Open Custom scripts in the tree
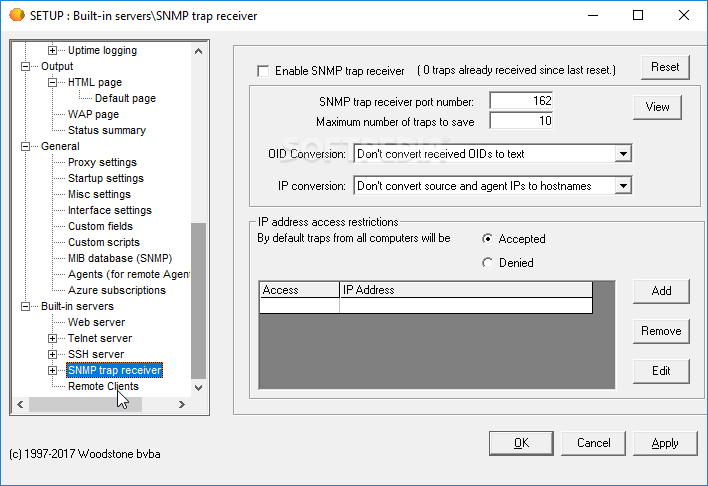Image resolution: width=708 pixels, height=486 pixels. [x=104, y=243]
